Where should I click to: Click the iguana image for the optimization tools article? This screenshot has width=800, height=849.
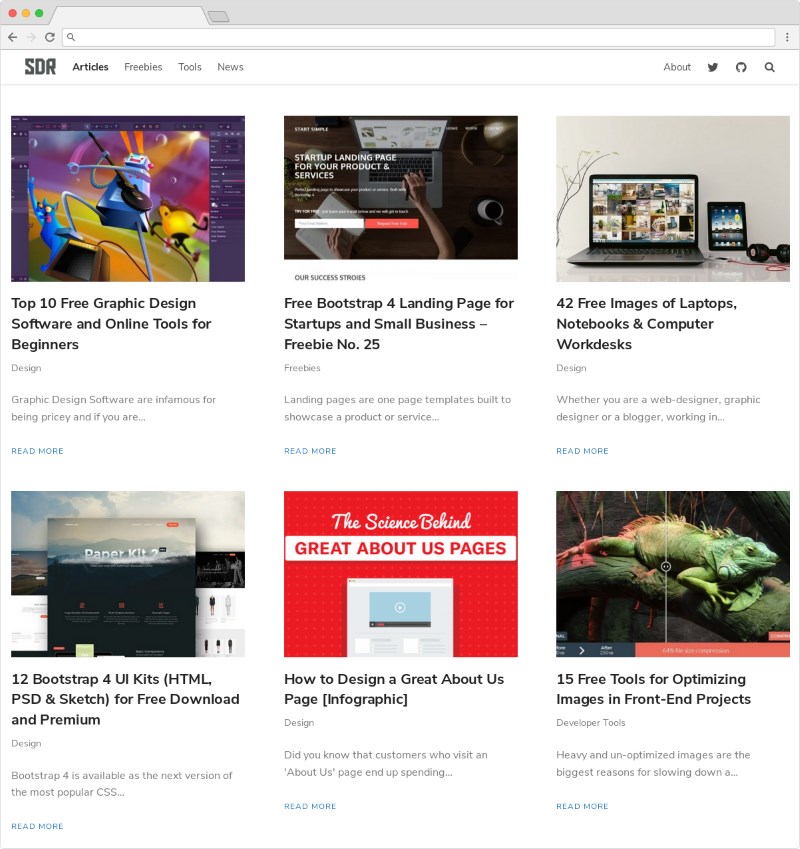tap(672, 573)
